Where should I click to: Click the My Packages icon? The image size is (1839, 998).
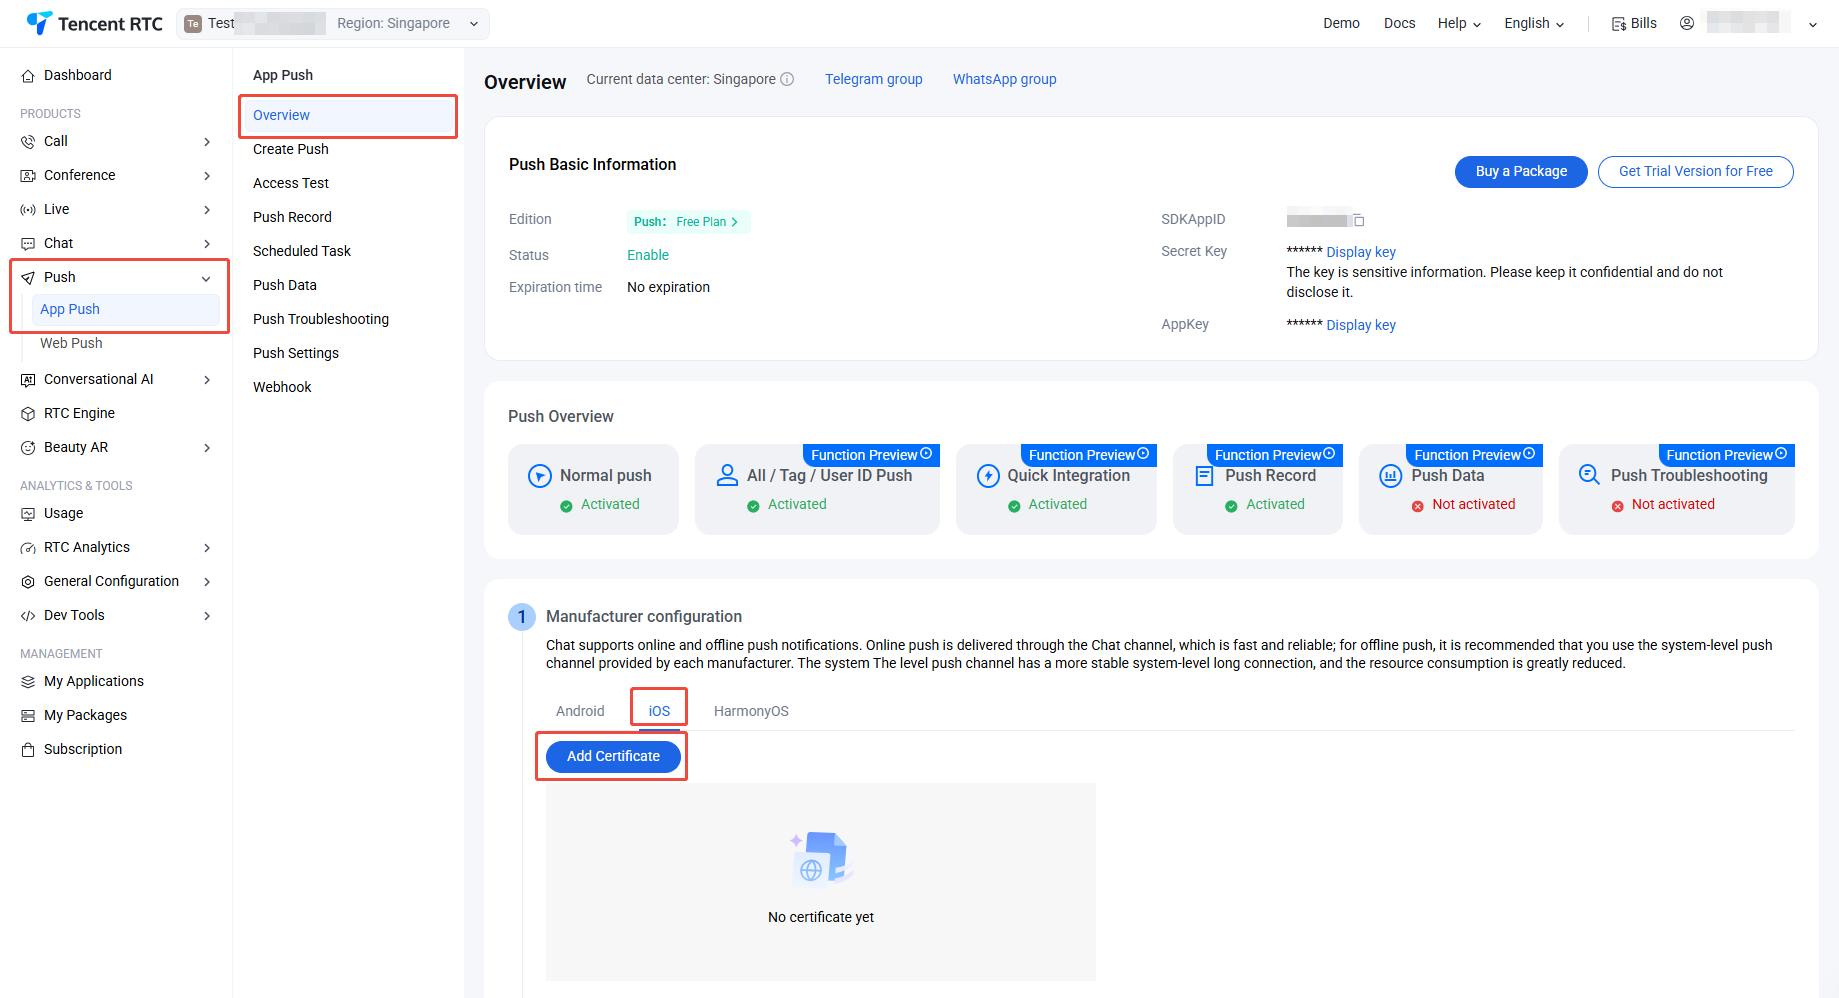click(x=28, y=716)
